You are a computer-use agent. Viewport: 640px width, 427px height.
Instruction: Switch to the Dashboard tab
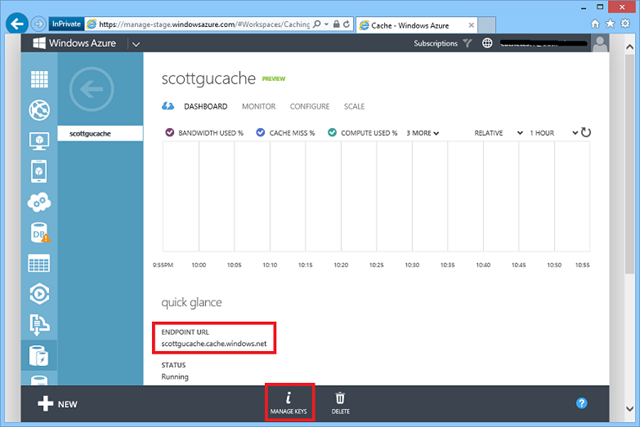coord(205,107)
